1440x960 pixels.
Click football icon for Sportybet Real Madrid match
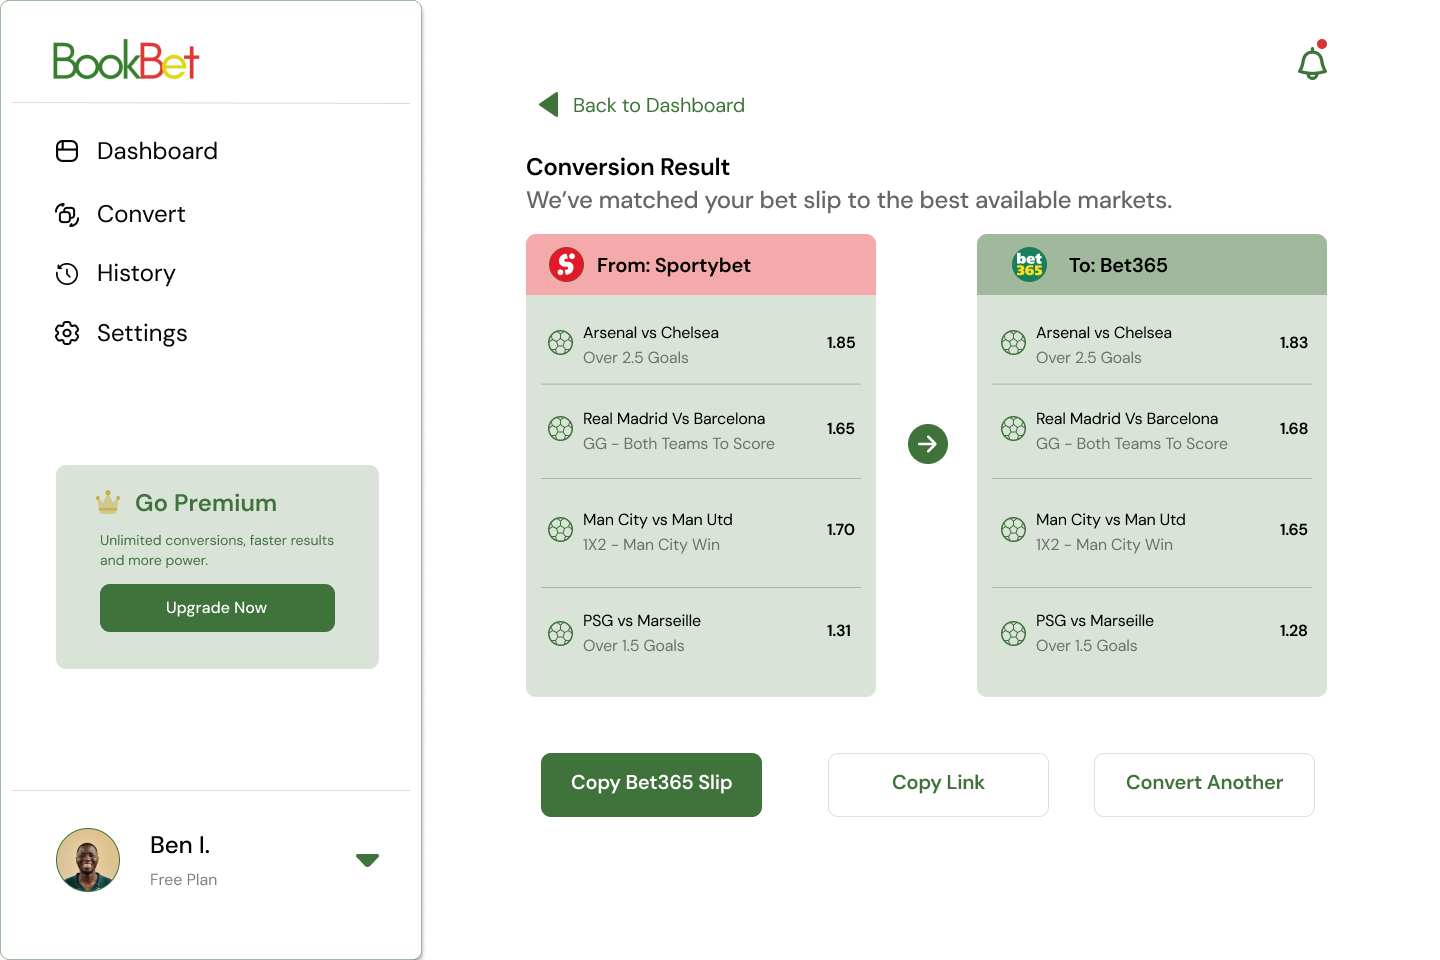pyautogui.click(x=561, y=429)
